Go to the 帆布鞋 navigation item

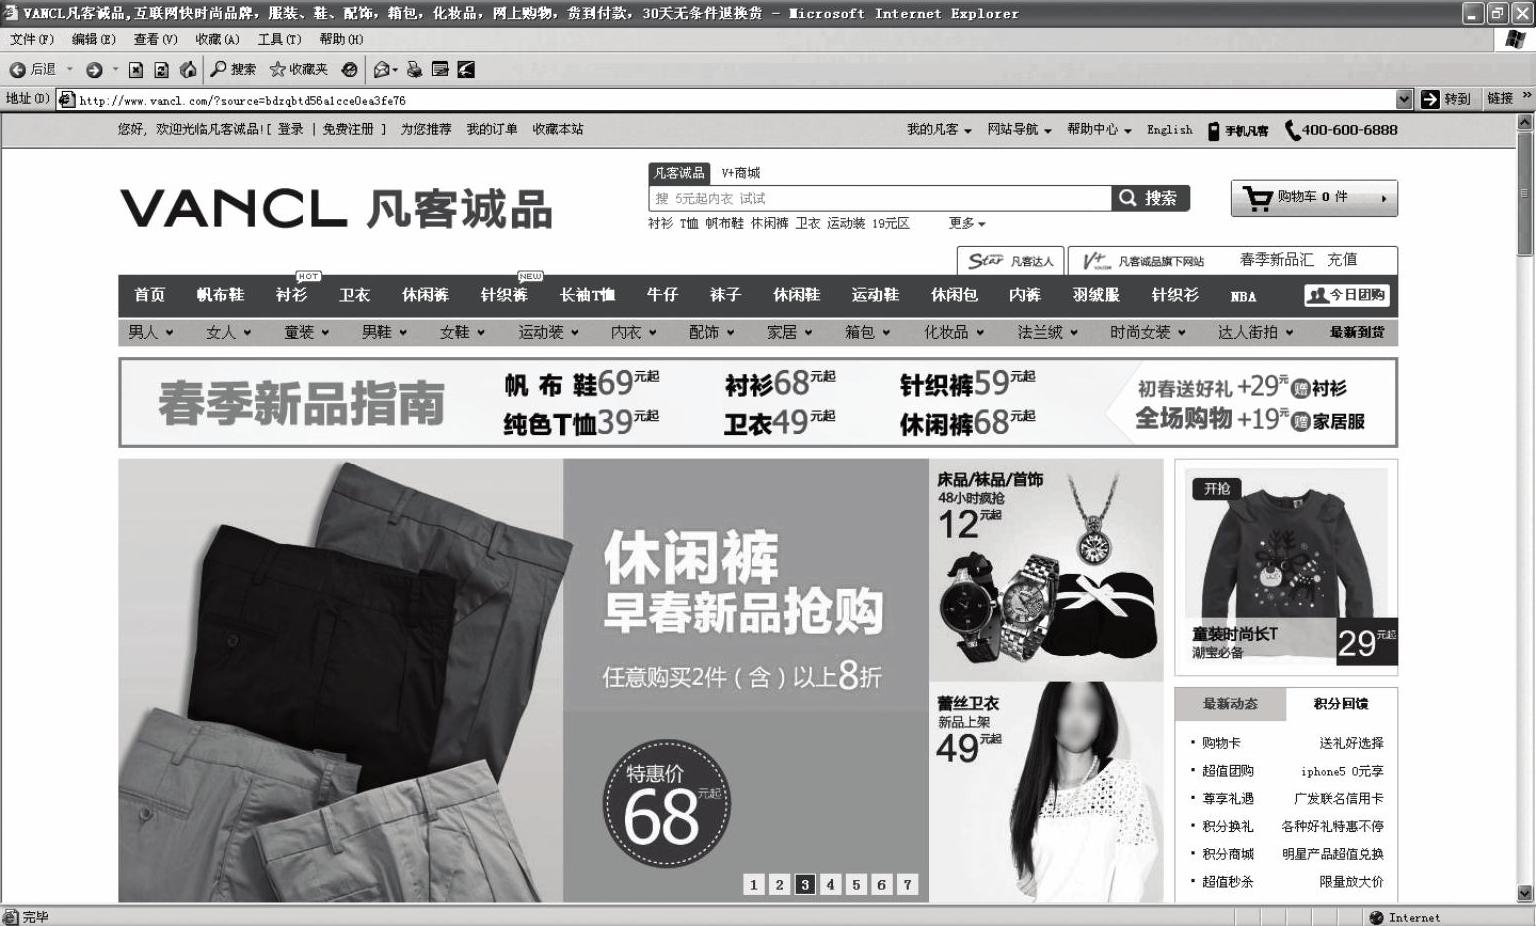point(220,295)
